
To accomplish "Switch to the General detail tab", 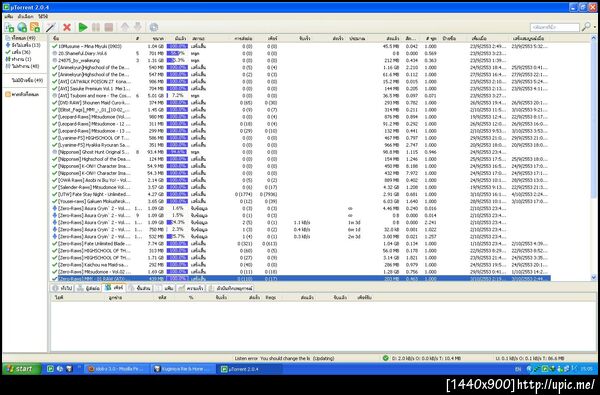I will (x=62, y=288).
